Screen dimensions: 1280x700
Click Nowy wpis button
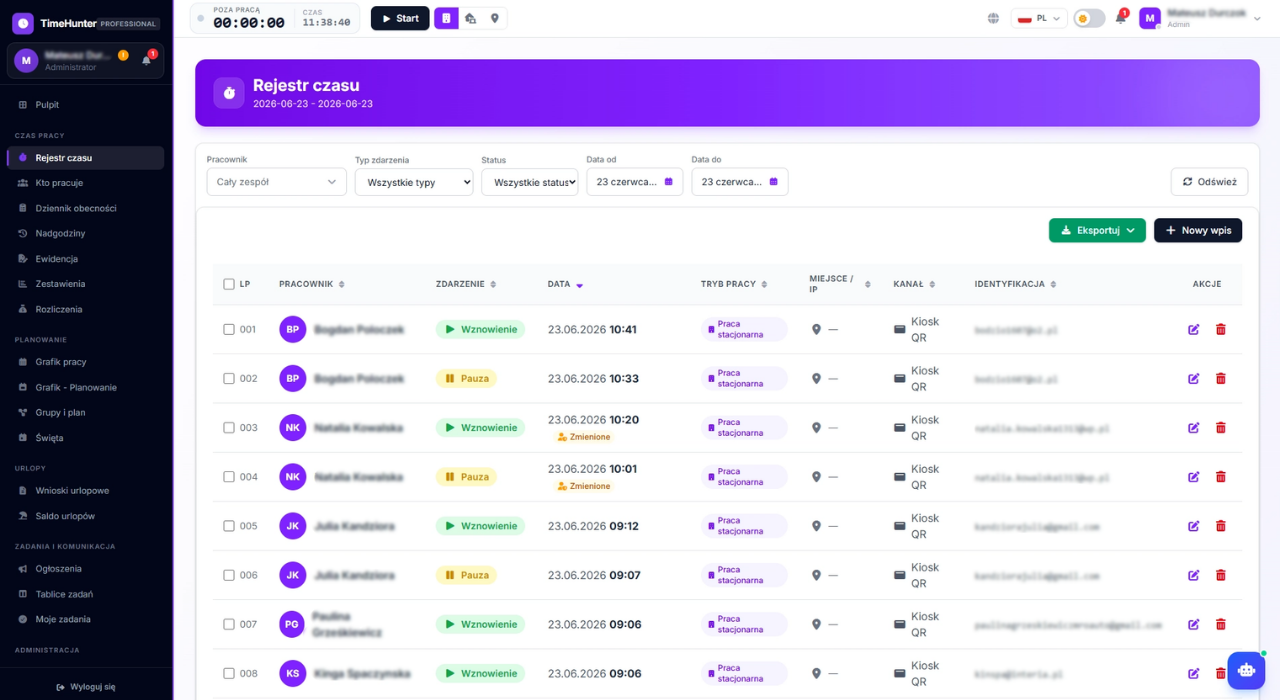pos(1198,230)
